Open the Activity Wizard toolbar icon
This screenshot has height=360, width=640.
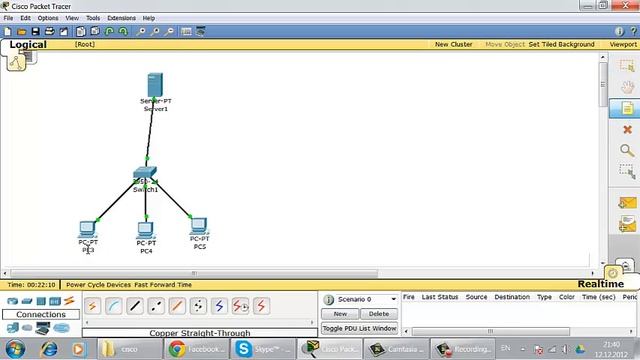64,31
